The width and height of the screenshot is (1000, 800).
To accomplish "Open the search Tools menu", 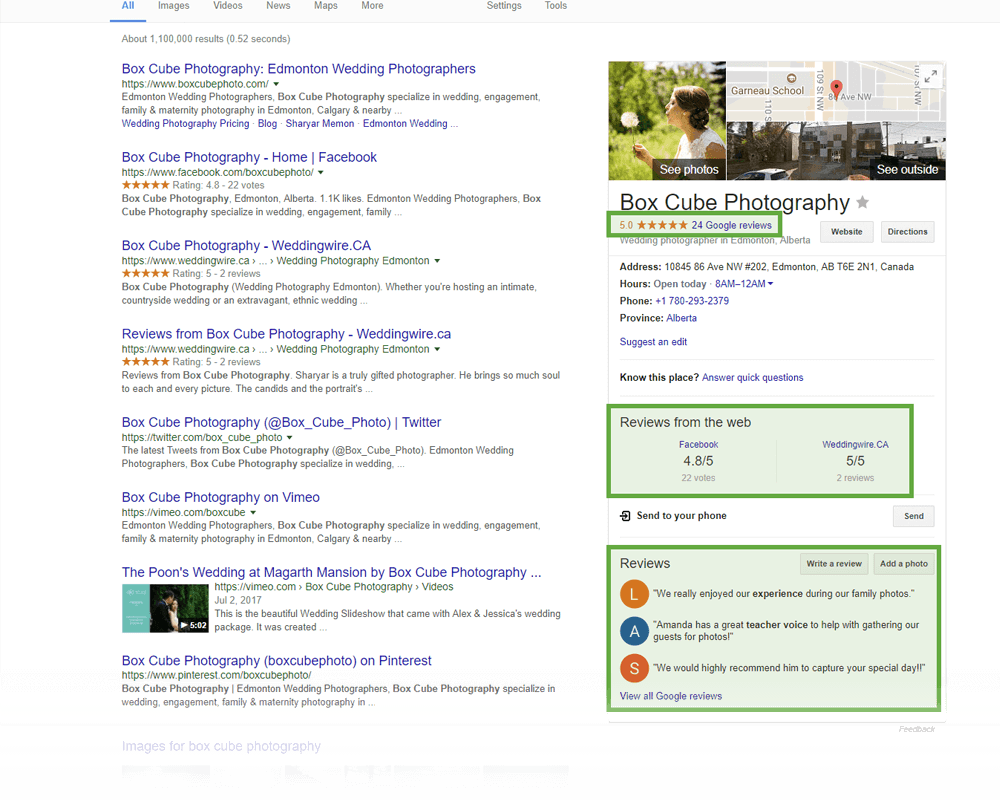I will tap(555, 6).
